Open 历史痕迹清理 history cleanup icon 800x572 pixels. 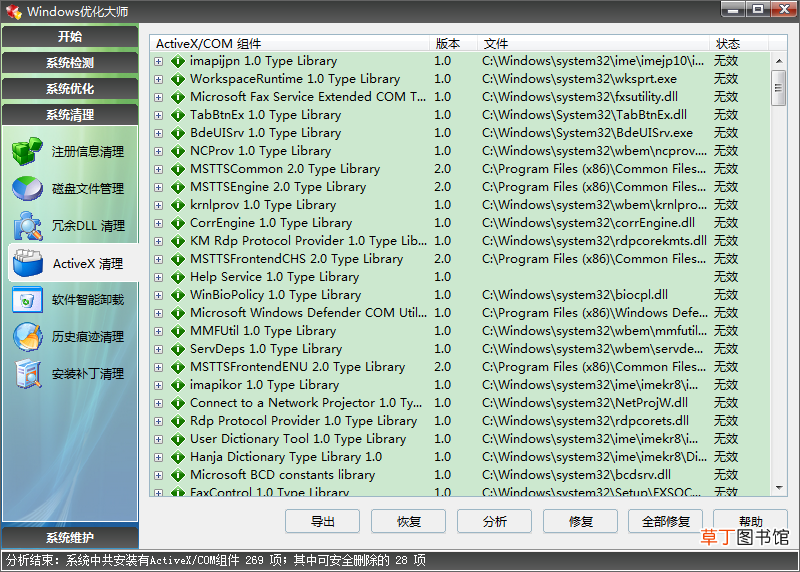(x=28, y=337)
